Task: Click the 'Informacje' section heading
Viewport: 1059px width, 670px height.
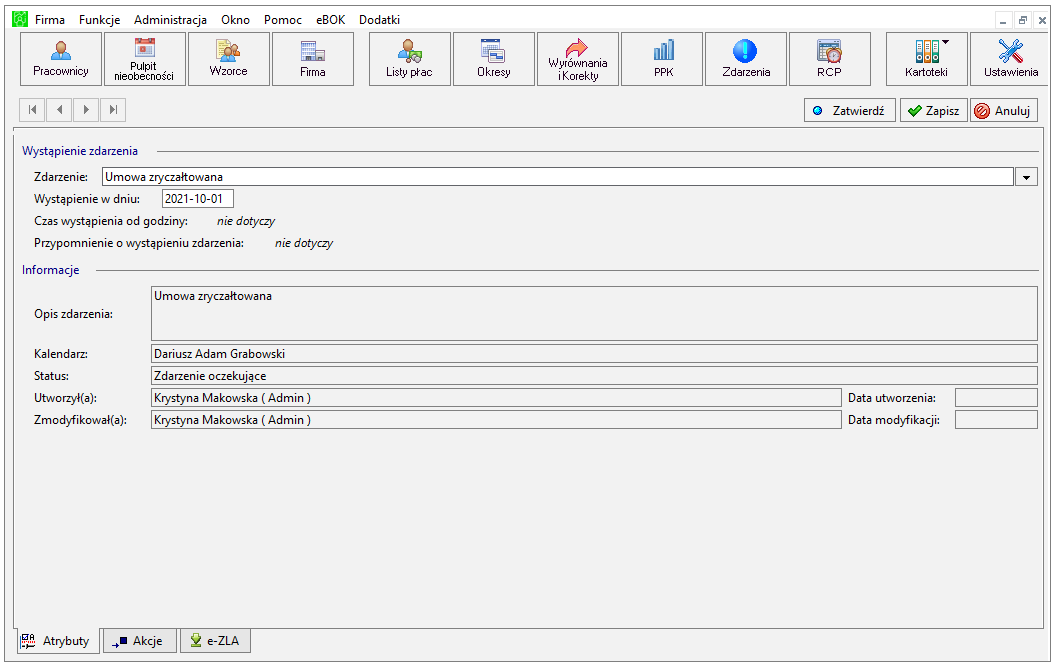Action: [51, 269]
